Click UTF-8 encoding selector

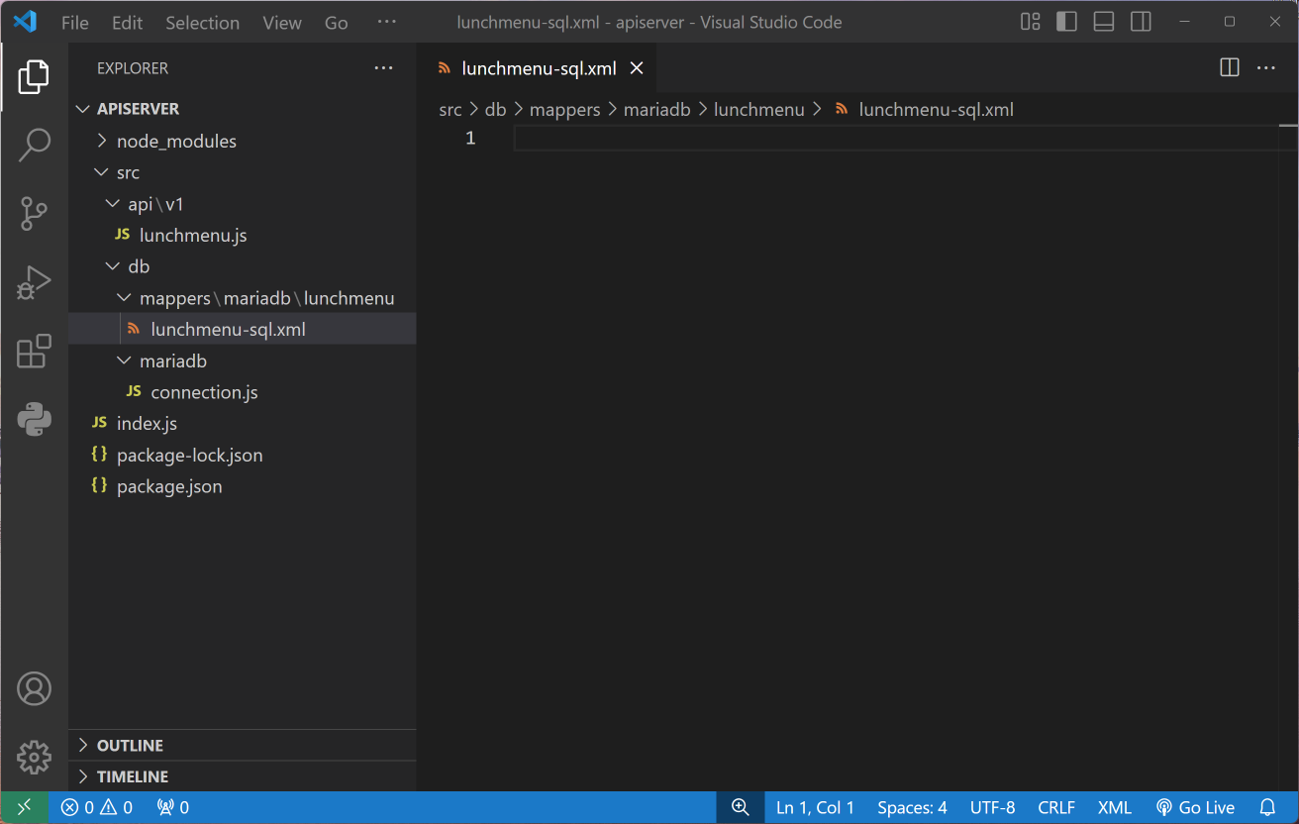pyautogui.click(x=992, y=807)
